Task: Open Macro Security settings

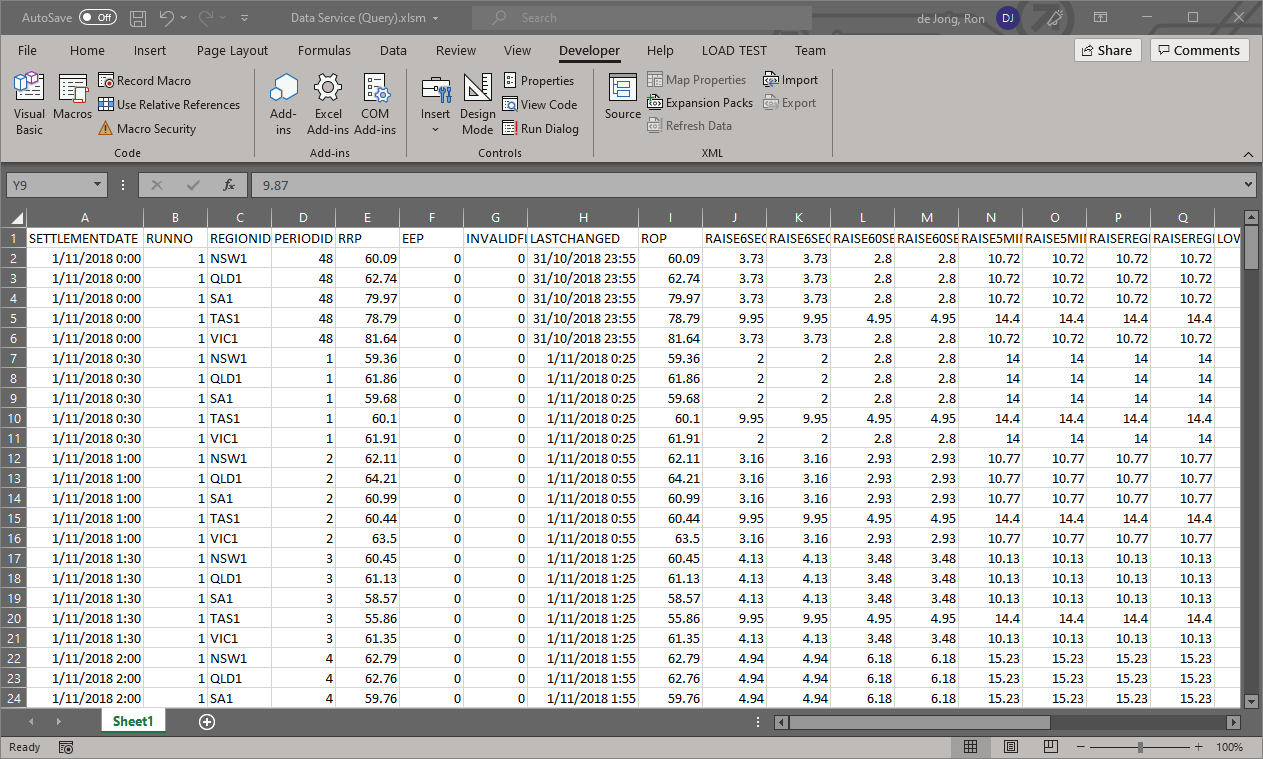Action: (x=146, y=129)
